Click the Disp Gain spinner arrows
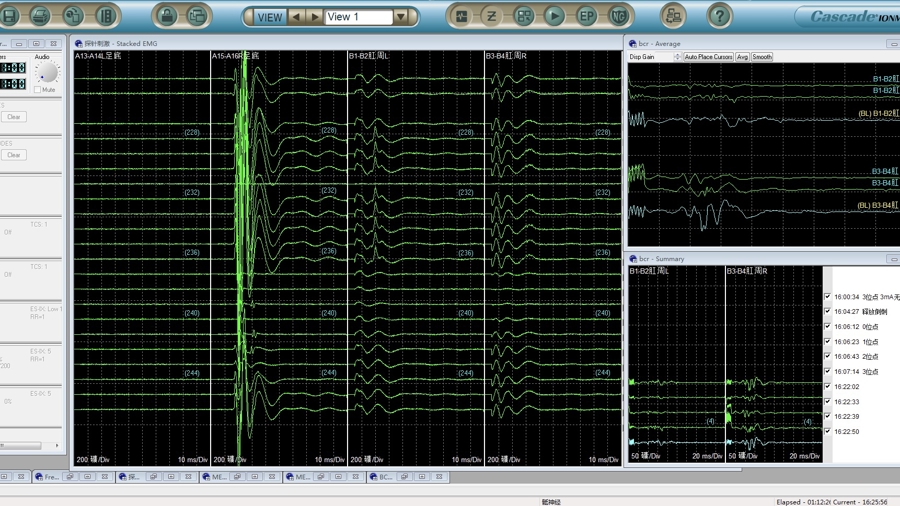 [677, 57]
